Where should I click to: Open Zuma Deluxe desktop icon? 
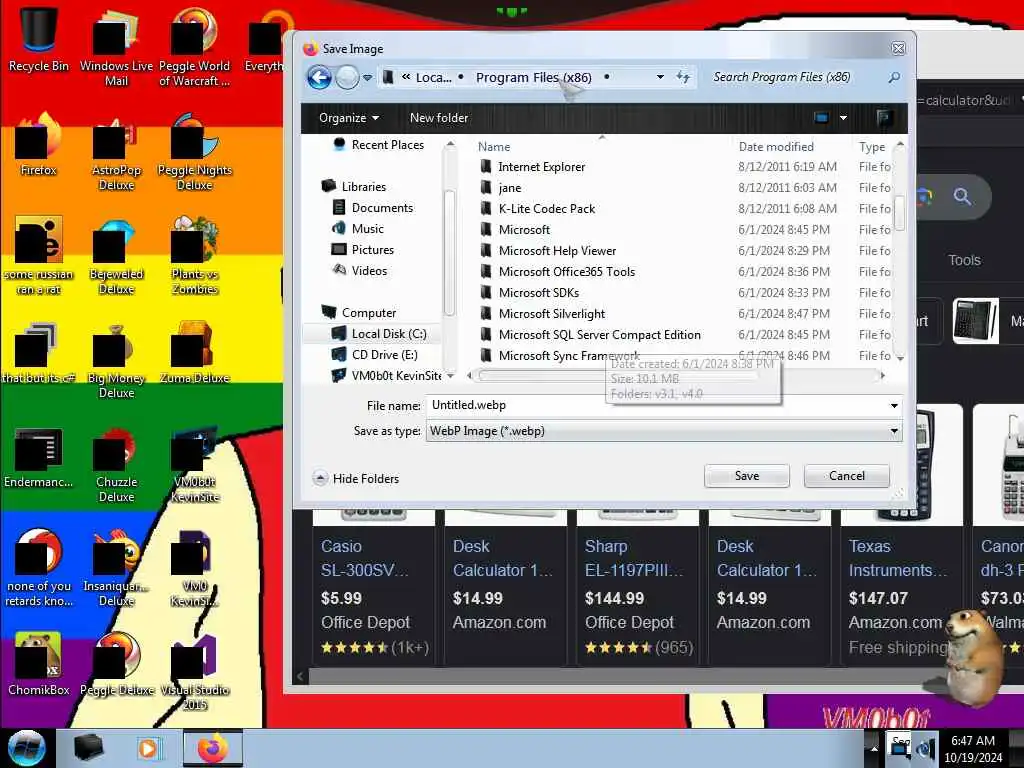194,351
